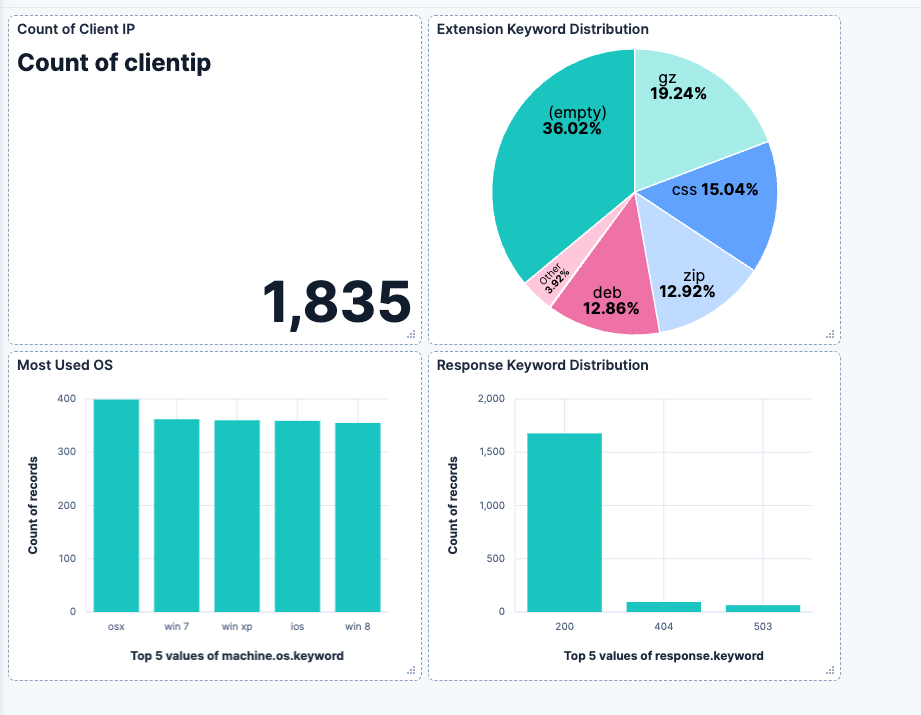The image size is (921, 715).
Task: Click the 503 response bar
Action: click(x=763, y=609)
